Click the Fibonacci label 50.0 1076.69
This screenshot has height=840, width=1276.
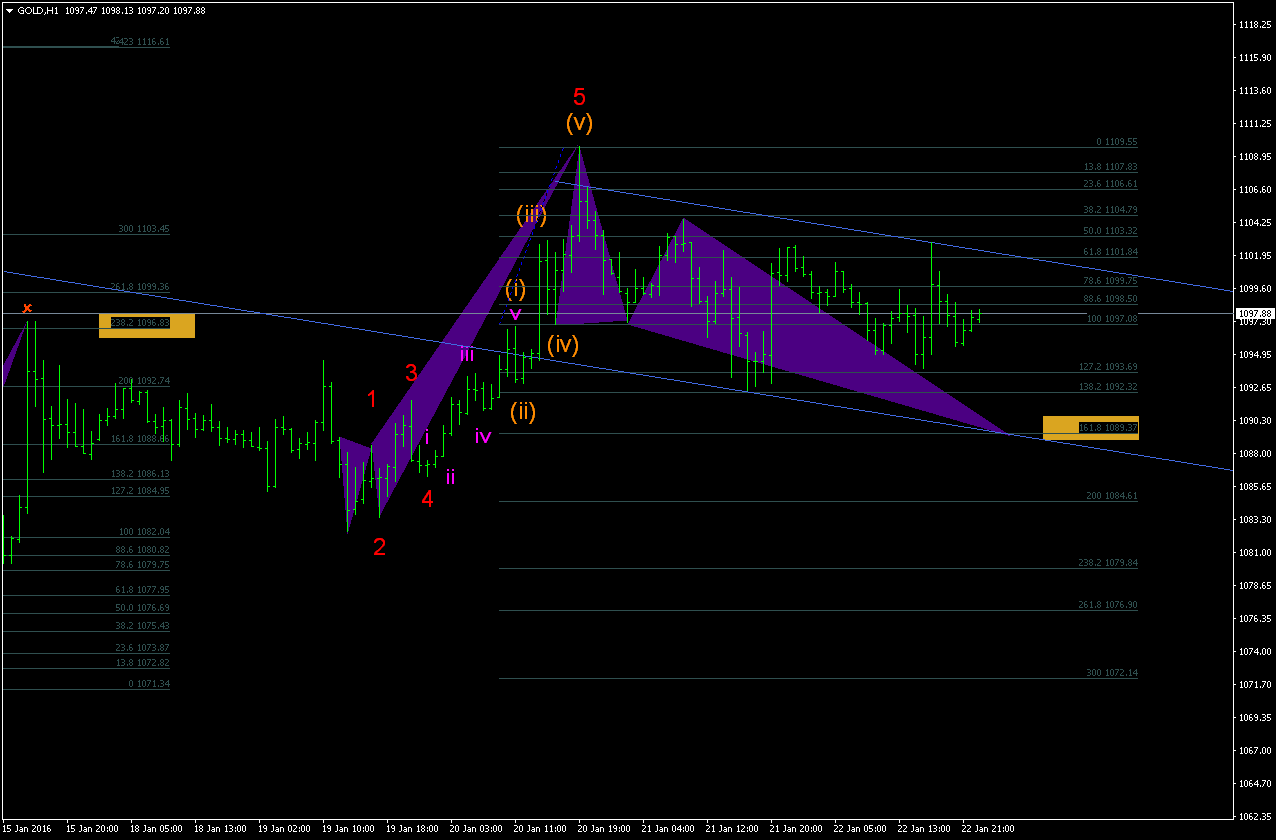pyautogui.click(x=142, y=608)
